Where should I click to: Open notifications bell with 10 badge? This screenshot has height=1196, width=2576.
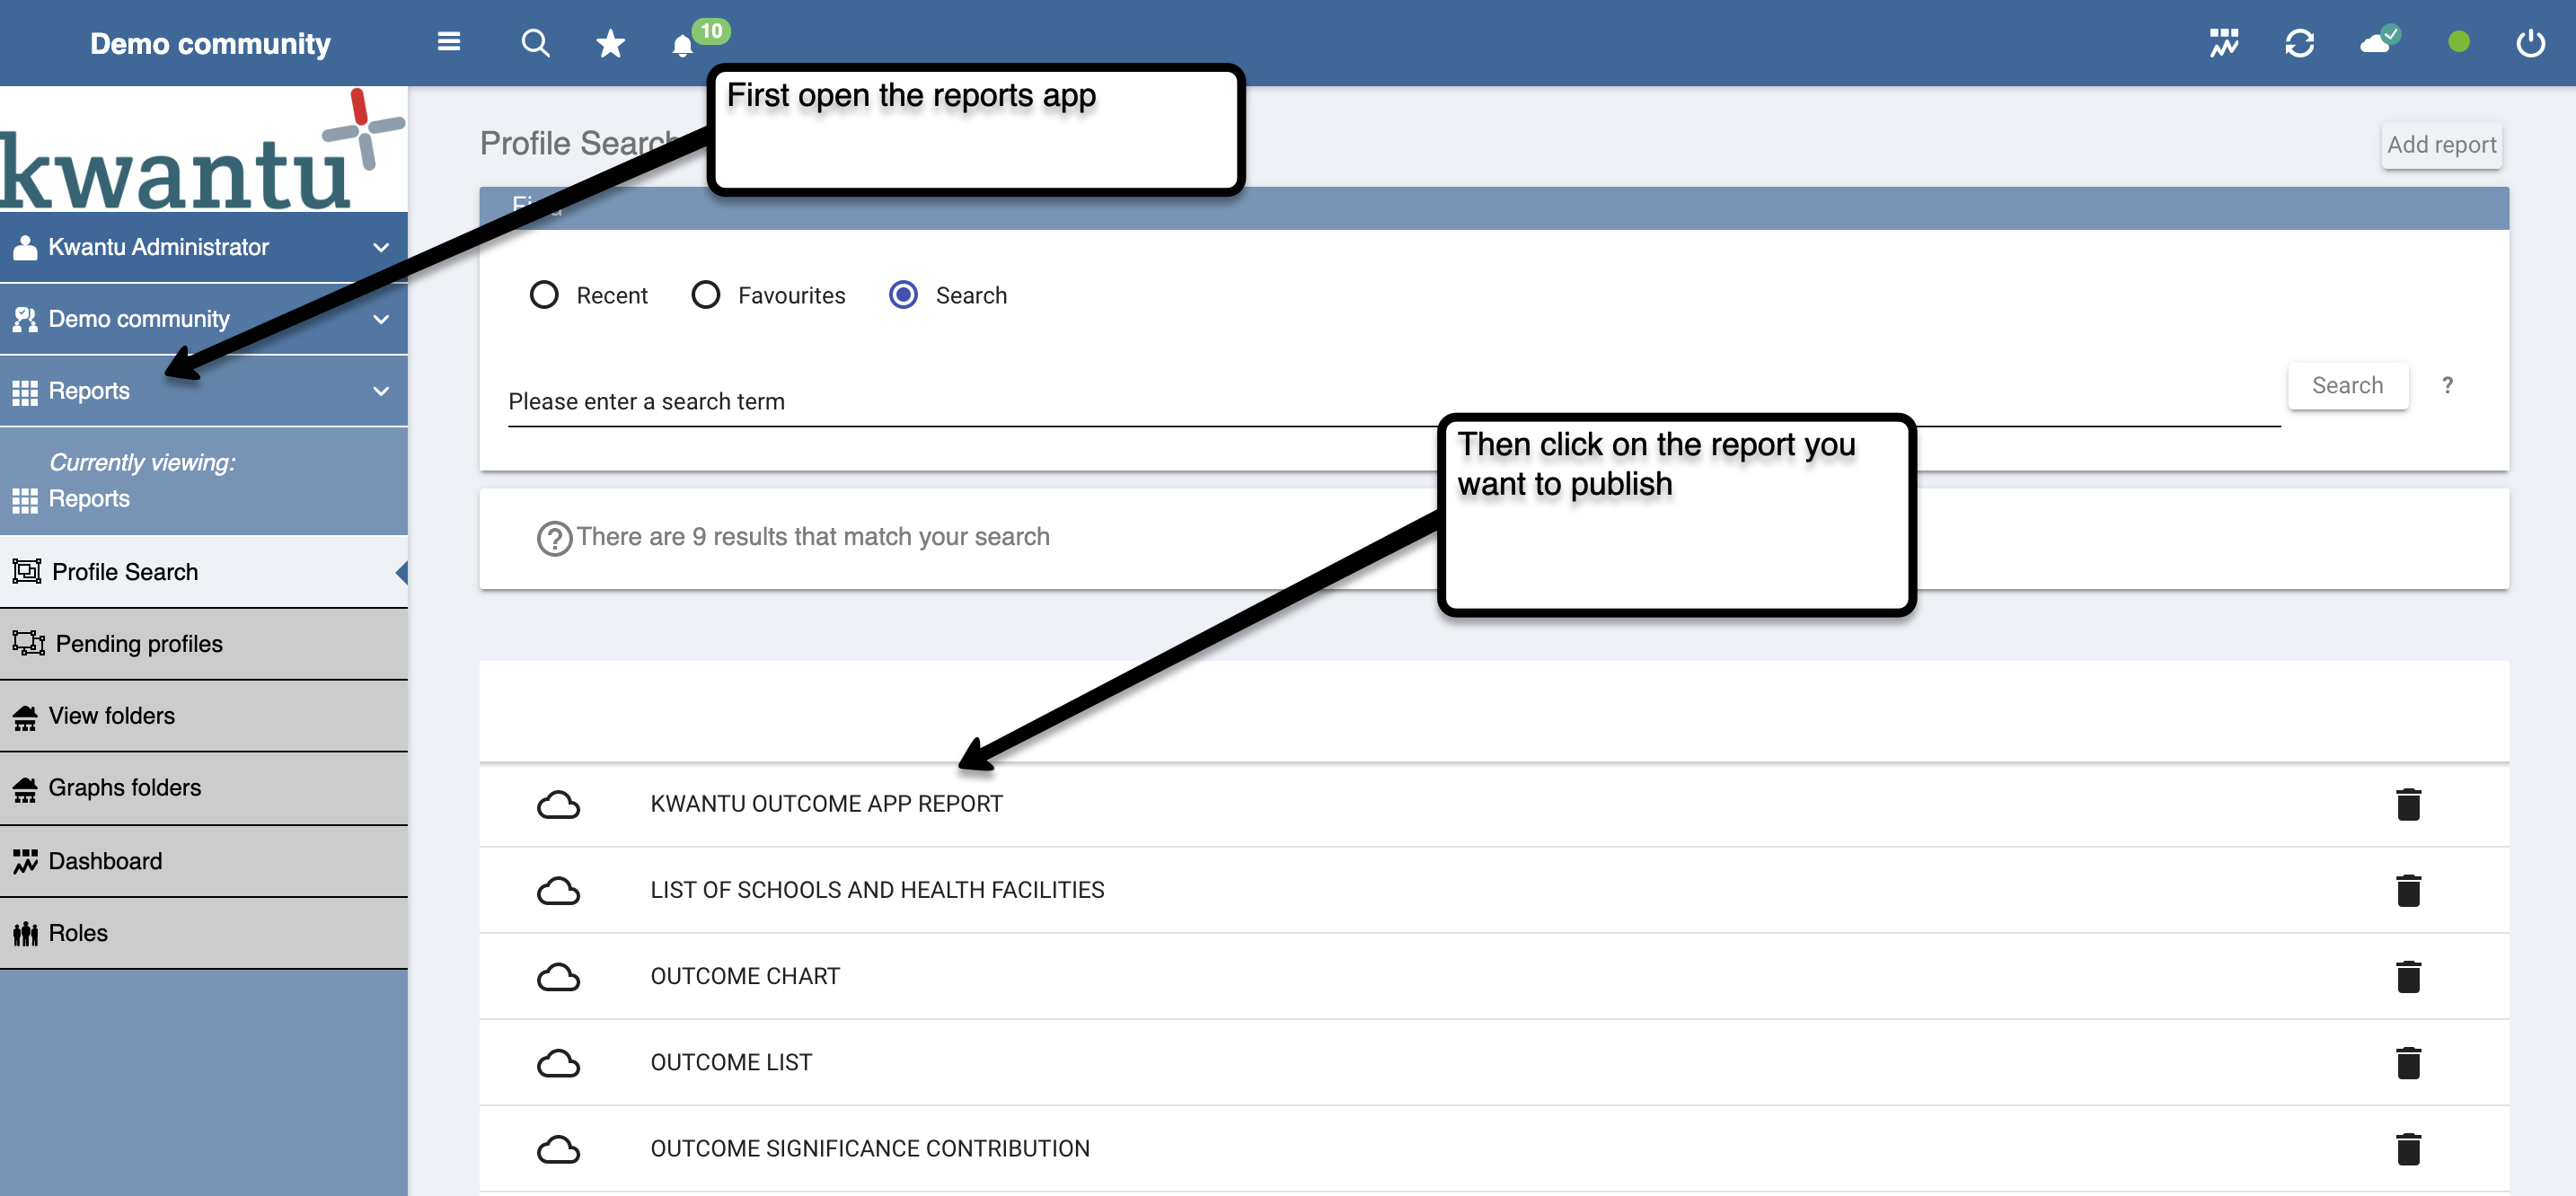[683, 45]
